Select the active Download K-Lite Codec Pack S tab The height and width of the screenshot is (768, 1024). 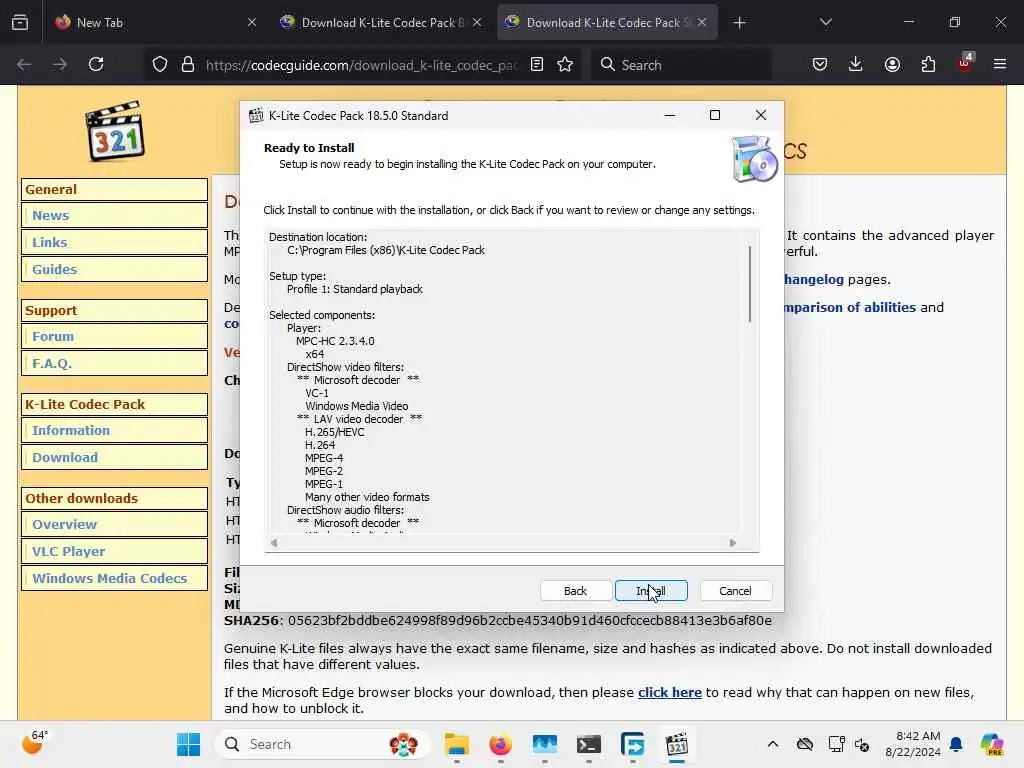[607, 22]
